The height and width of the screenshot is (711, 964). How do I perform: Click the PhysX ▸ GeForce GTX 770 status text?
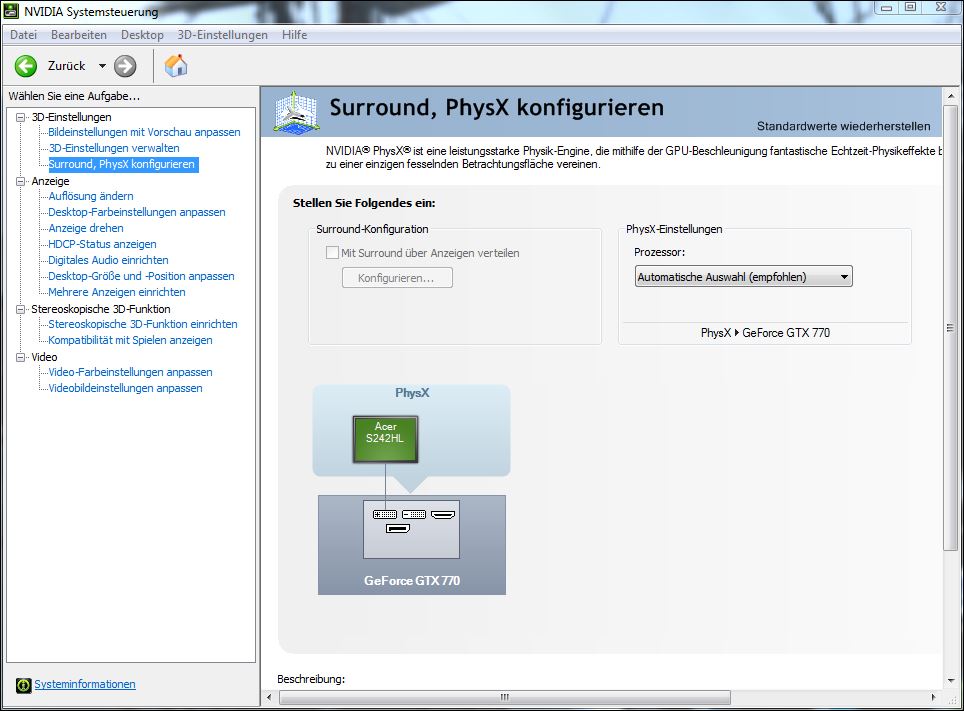pos(765,333)
